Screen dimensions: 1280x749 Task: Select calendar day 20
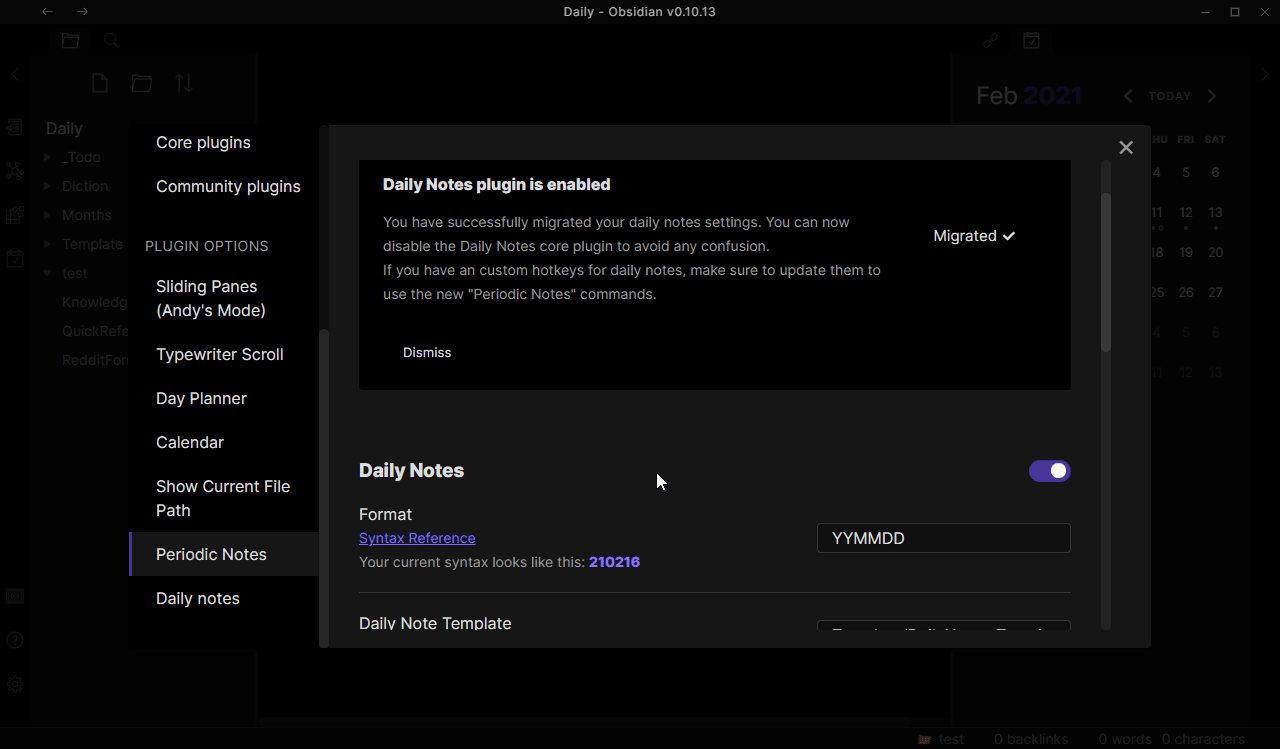tap(1215, 252)
